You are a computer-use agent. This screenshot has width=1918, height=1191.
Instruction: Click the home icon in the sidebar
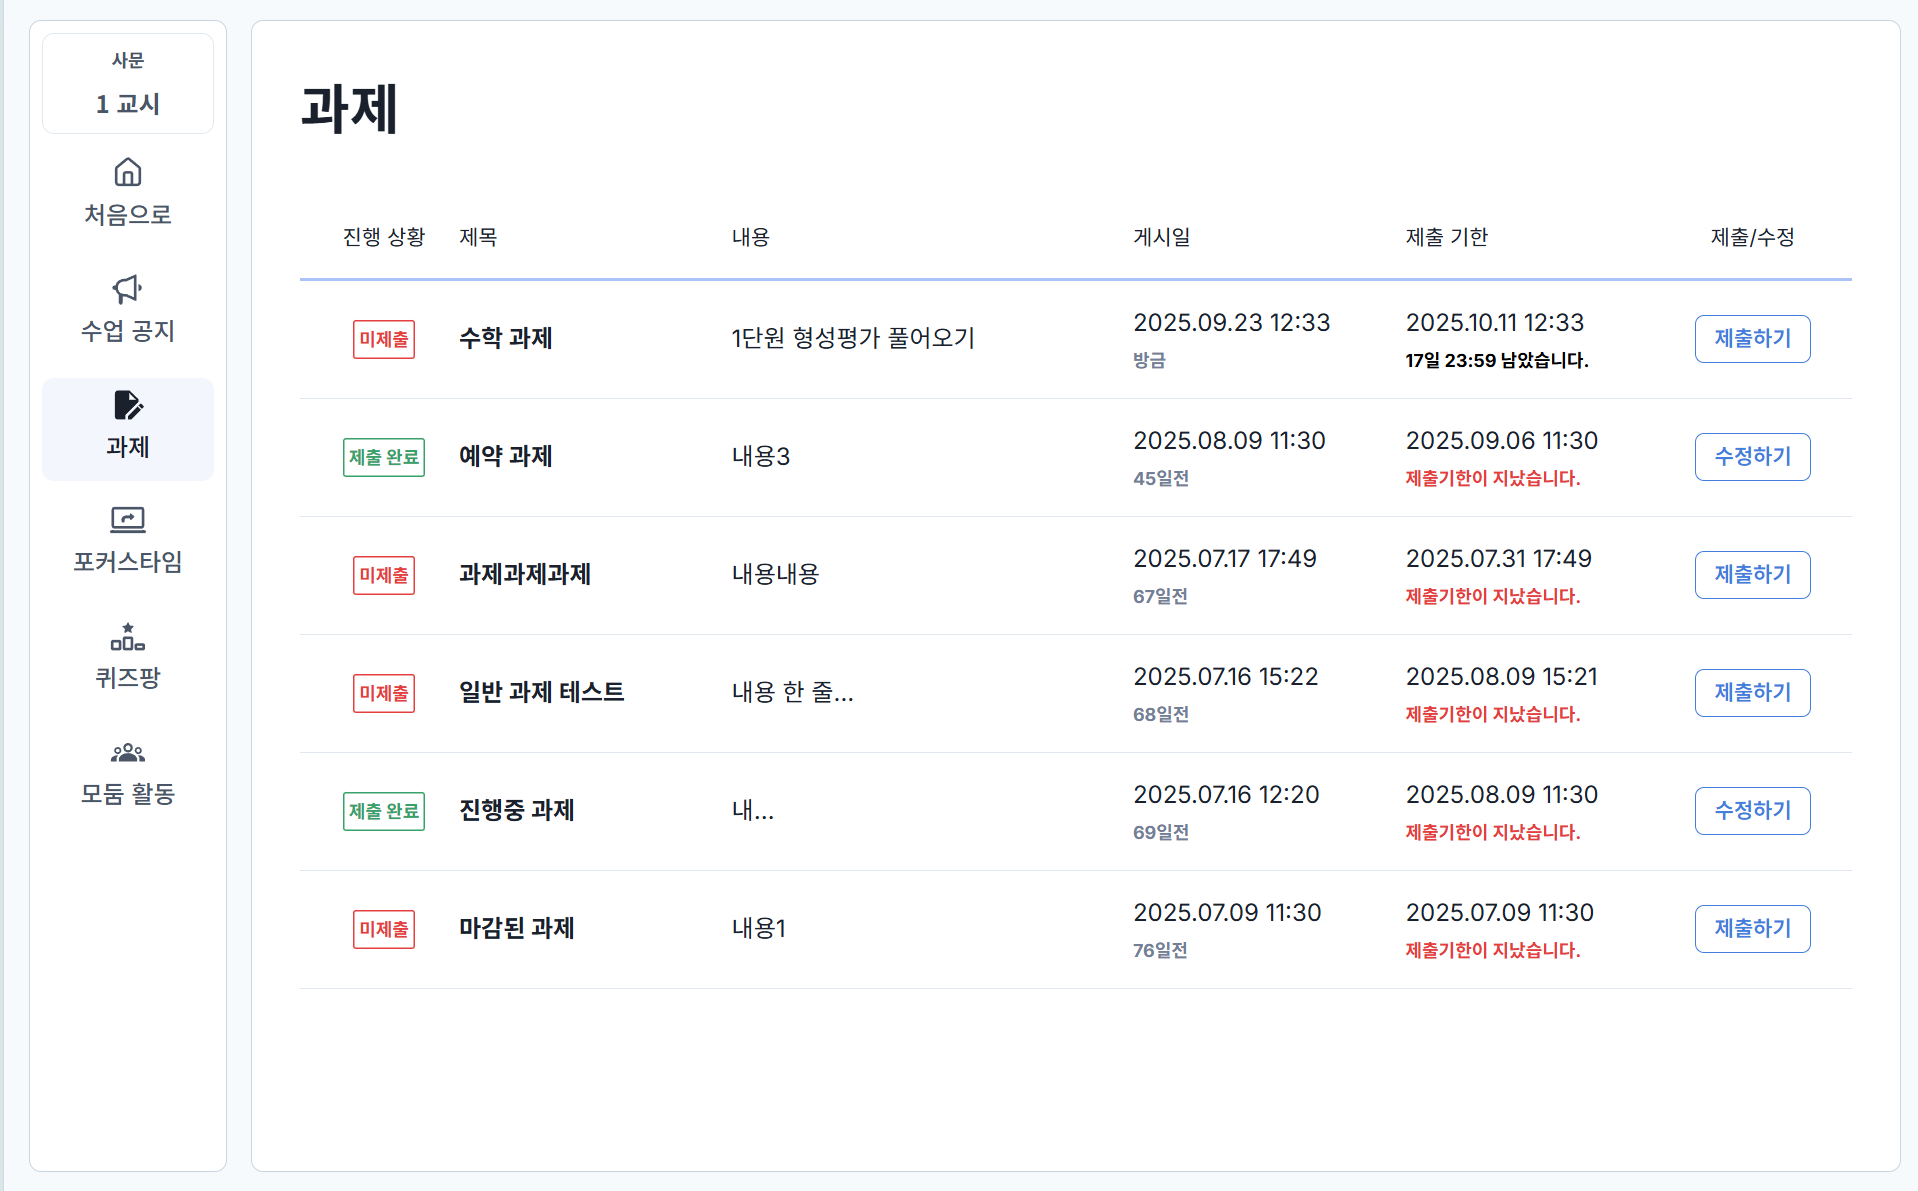128,172
